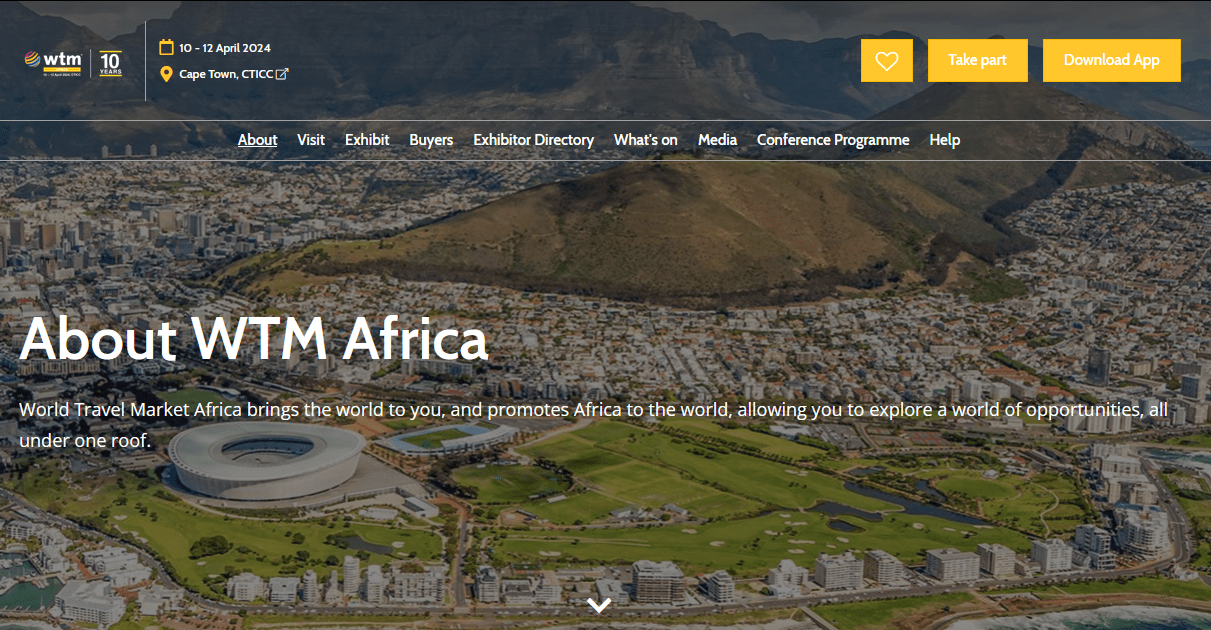Open the Exhibitor Directory
The width and height of the screenshot is (1211, 630).
point(533,140)
